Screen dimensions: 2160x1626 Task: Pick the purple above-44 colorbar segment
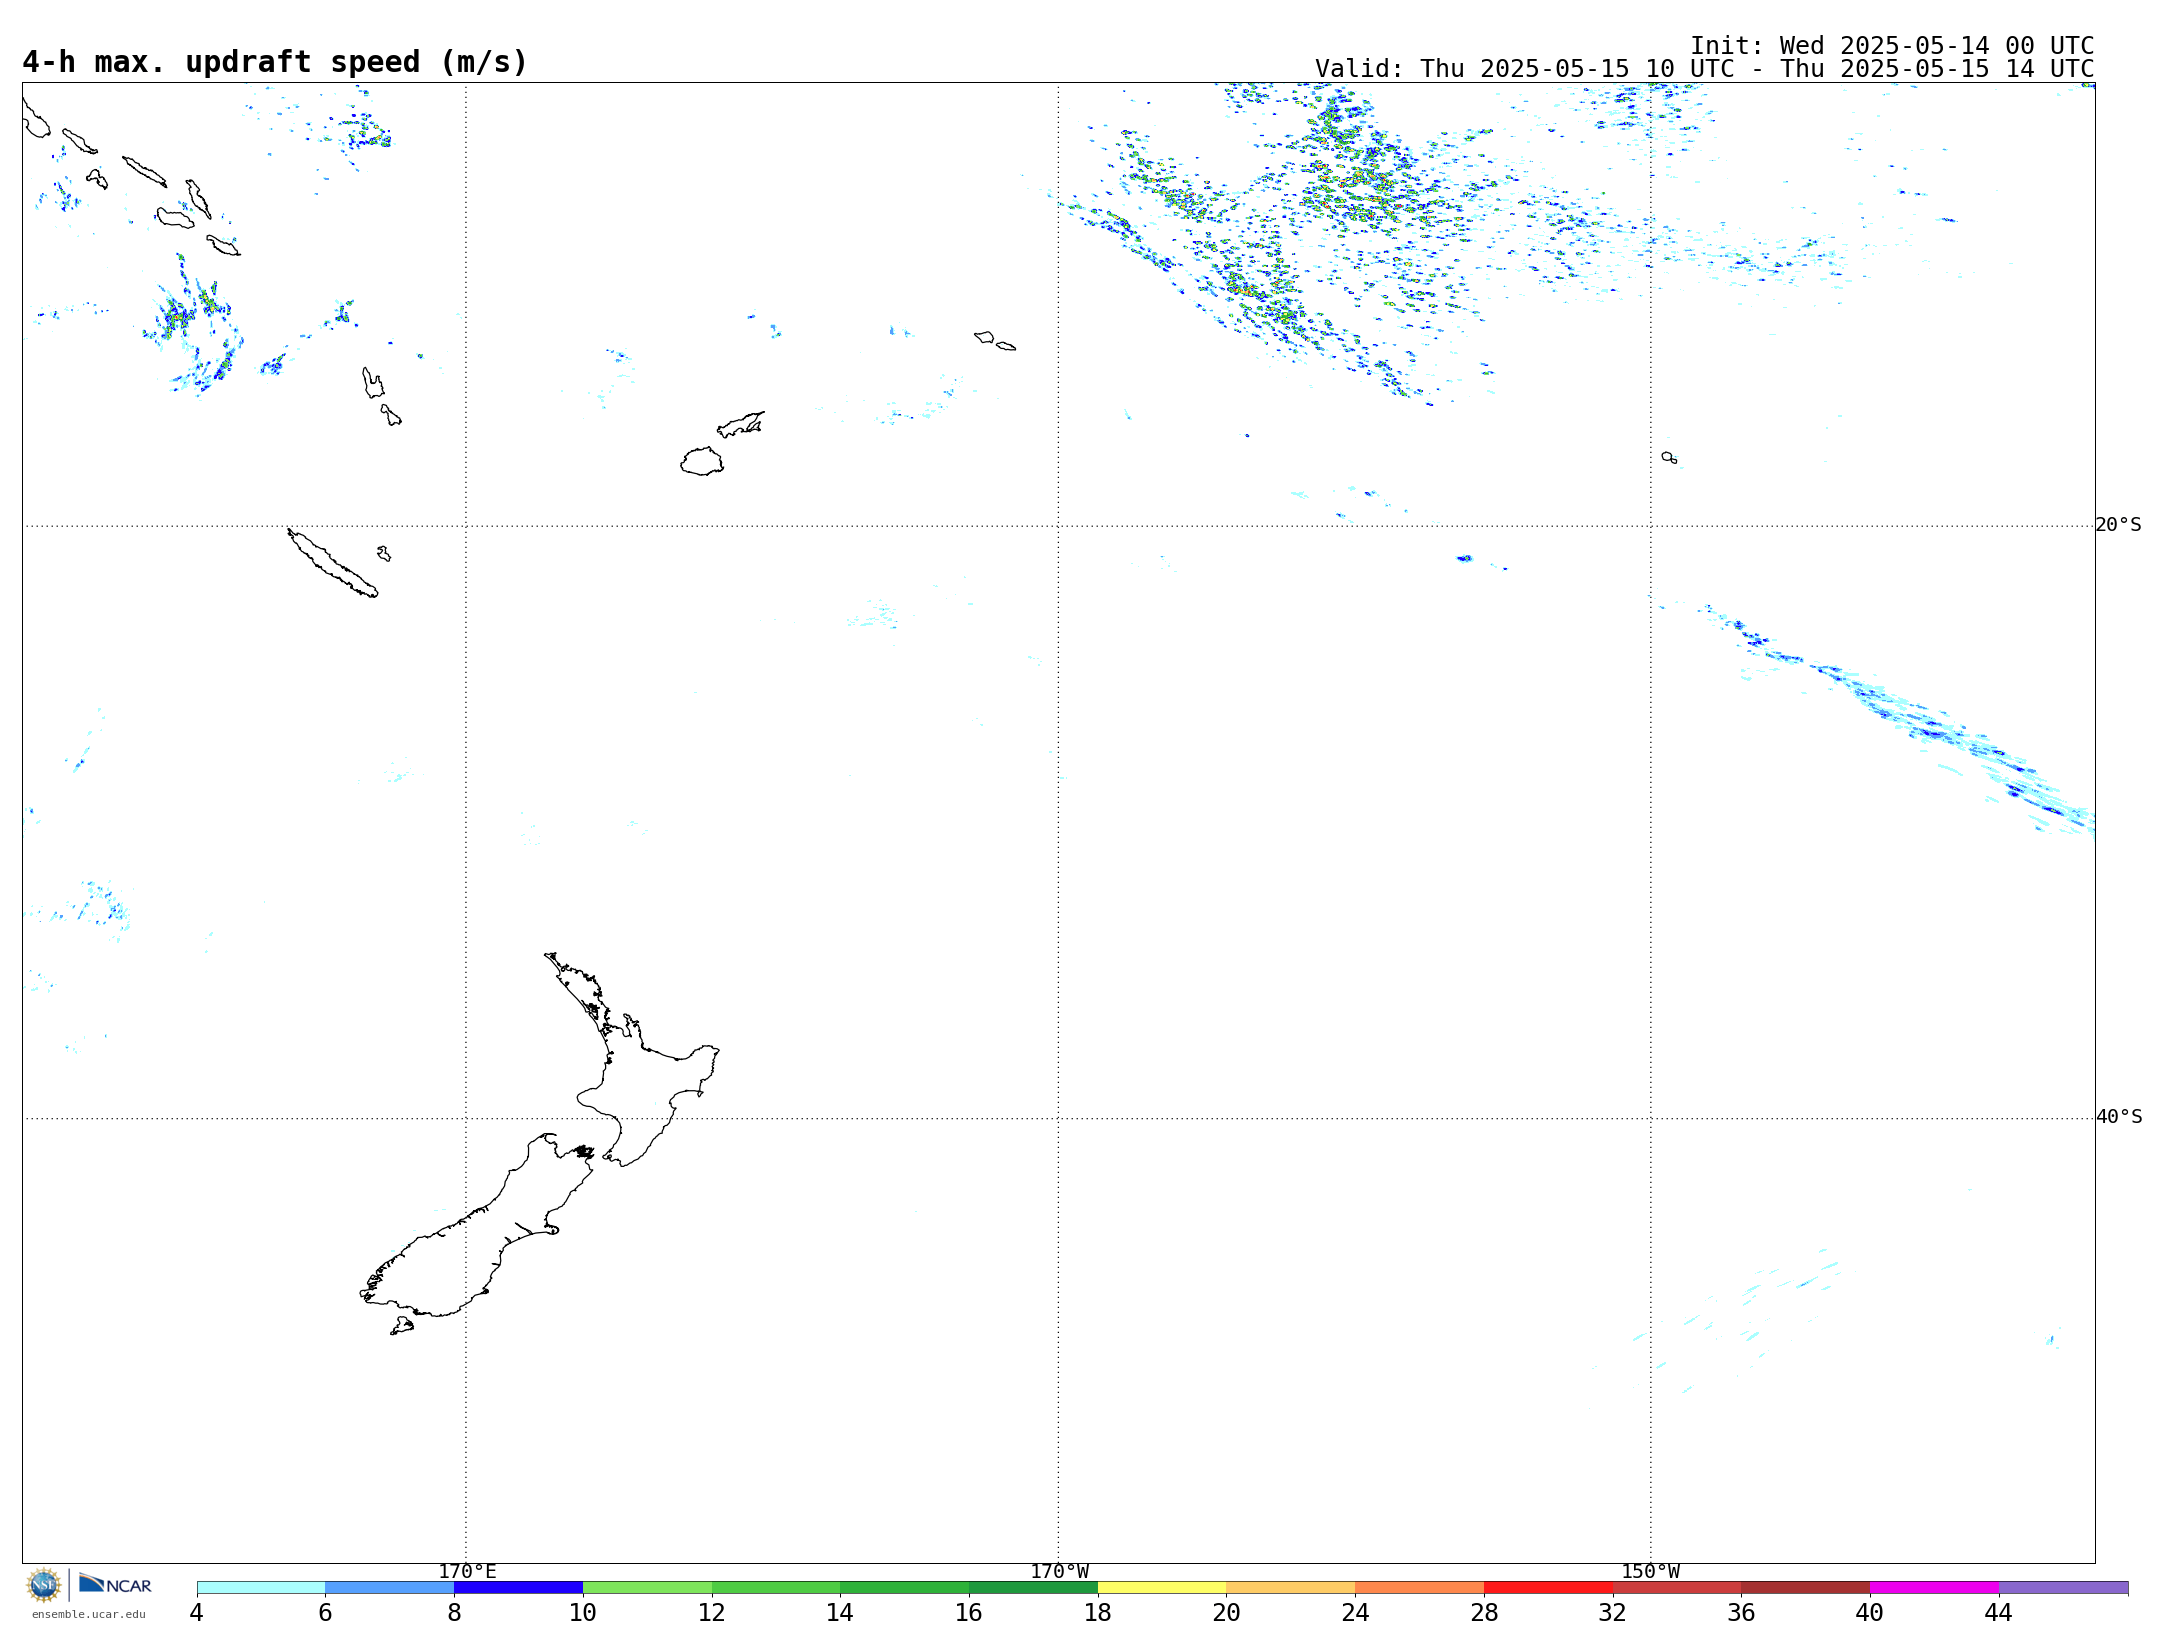tap(2063, 1587)
